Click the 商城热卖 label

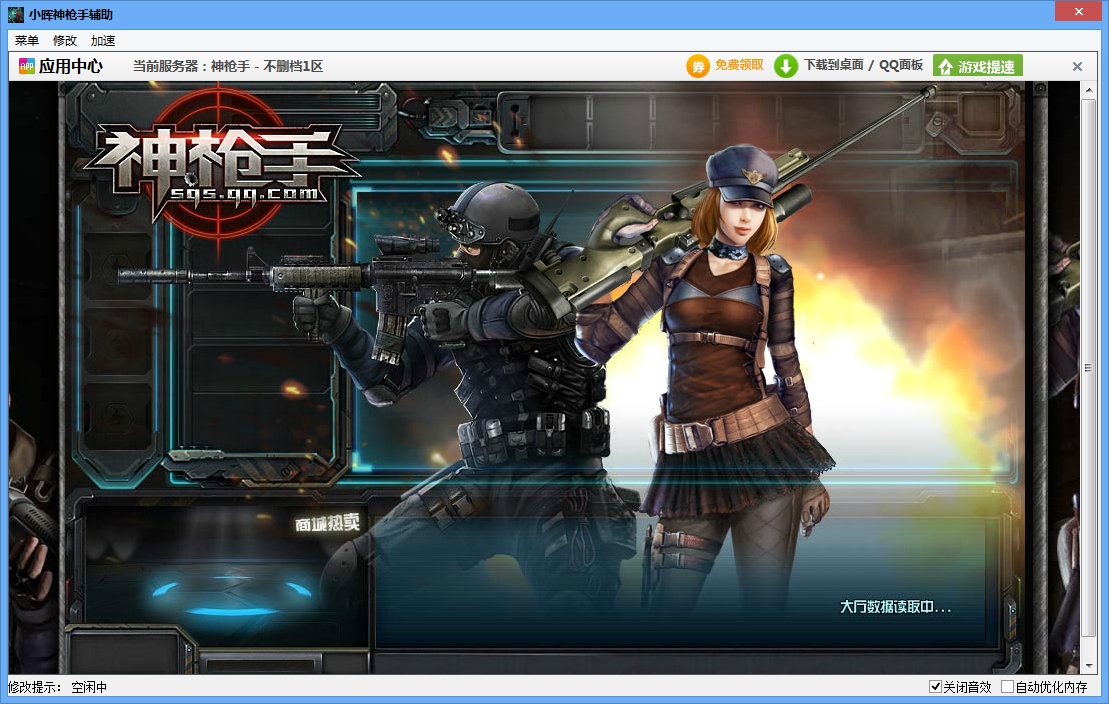(x=327, y=523)
